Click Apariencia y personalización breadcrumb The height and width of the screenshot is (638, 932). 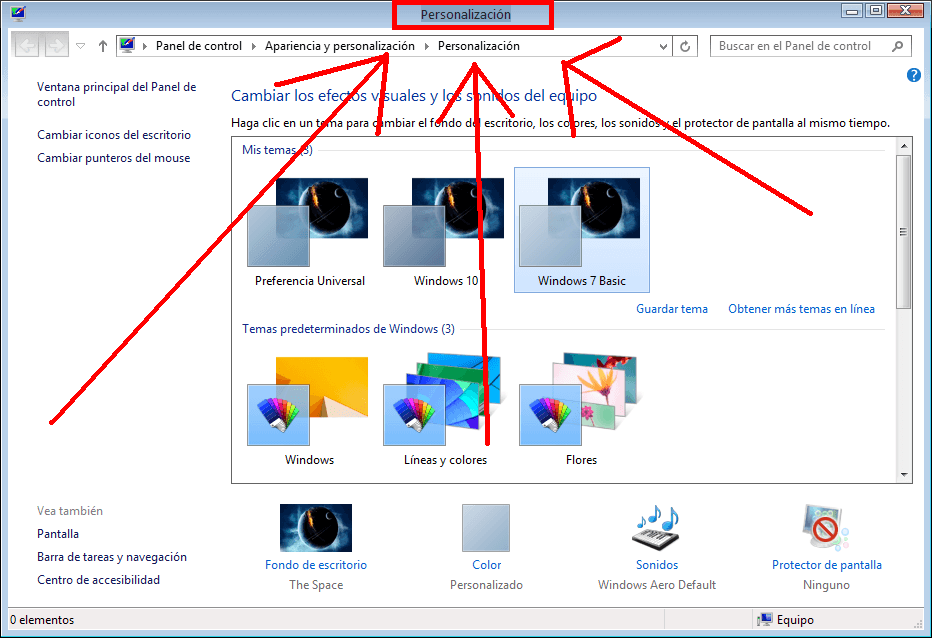point(339,46)
